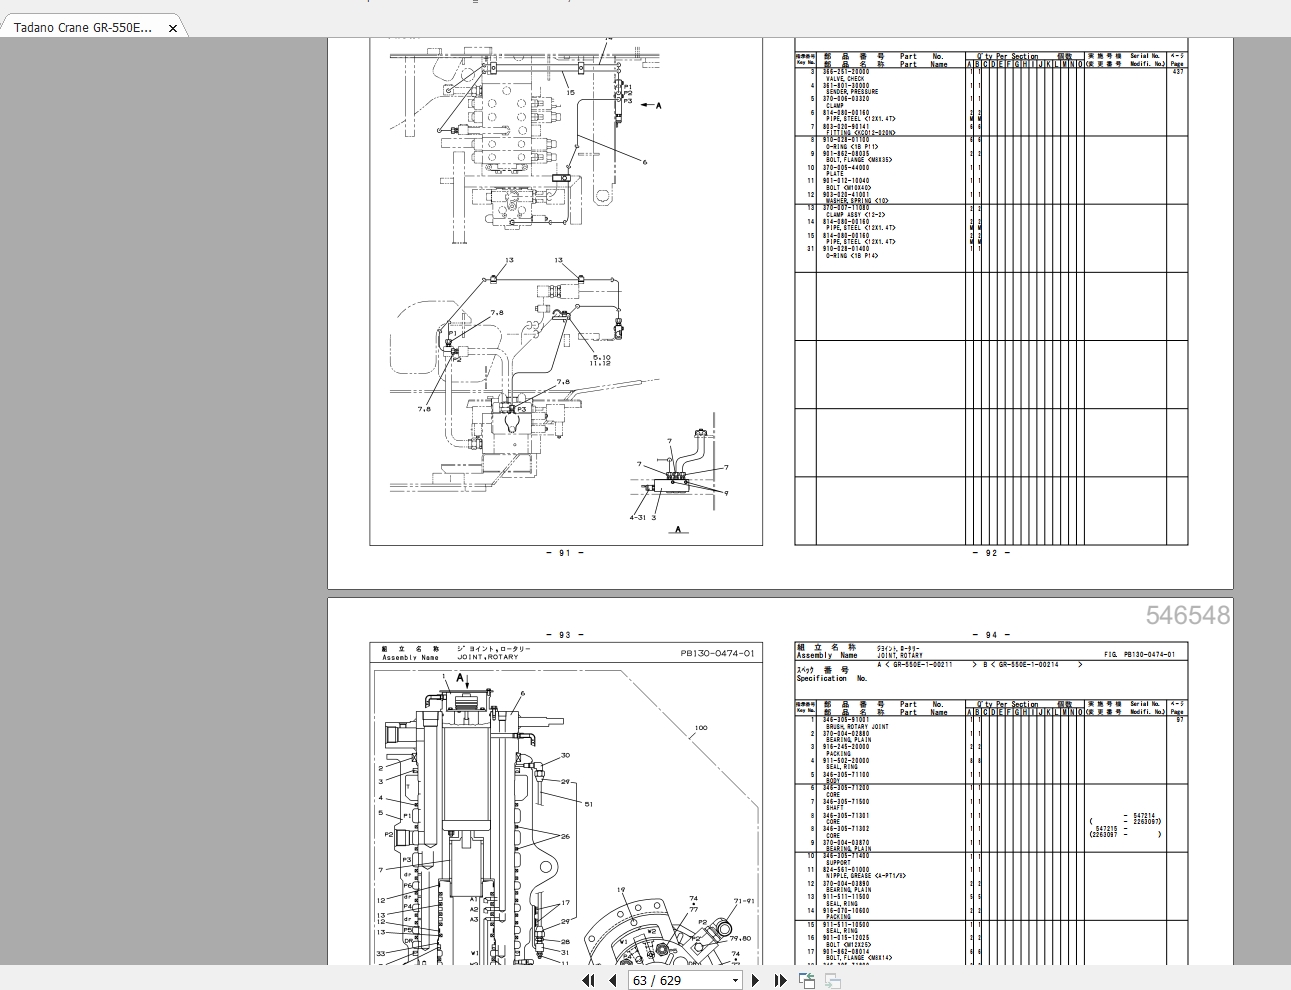This screenshot has width=1291, height=990.
Task: Open the page number dropdown arrow
Action: 736,981
